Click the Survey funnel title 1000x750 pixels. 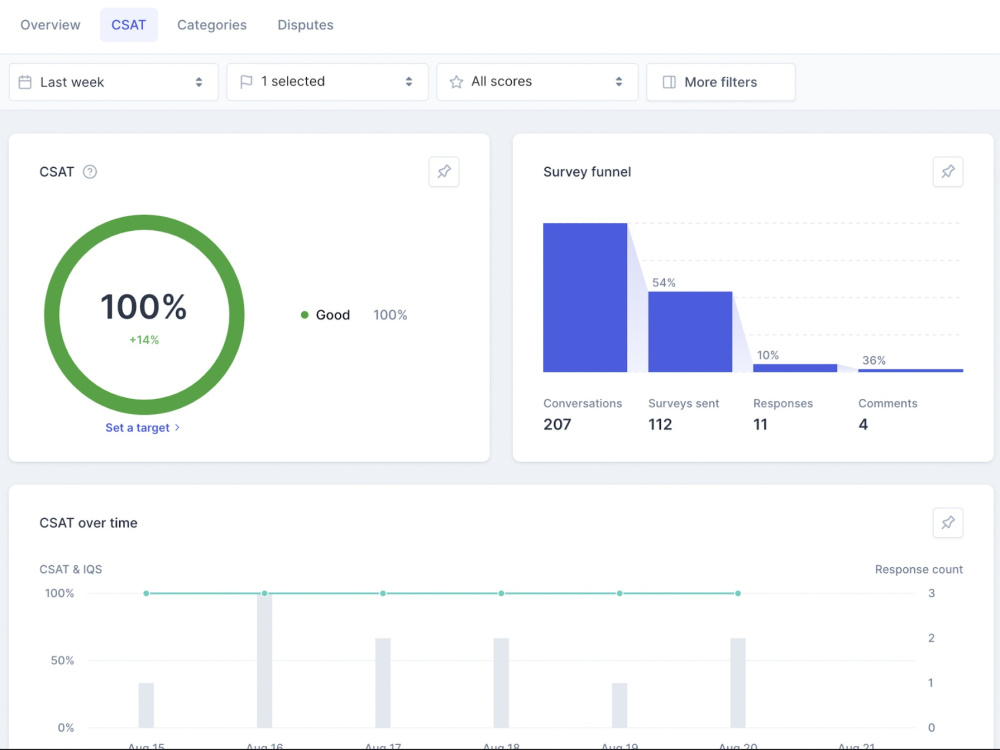[x=587, y=172]
